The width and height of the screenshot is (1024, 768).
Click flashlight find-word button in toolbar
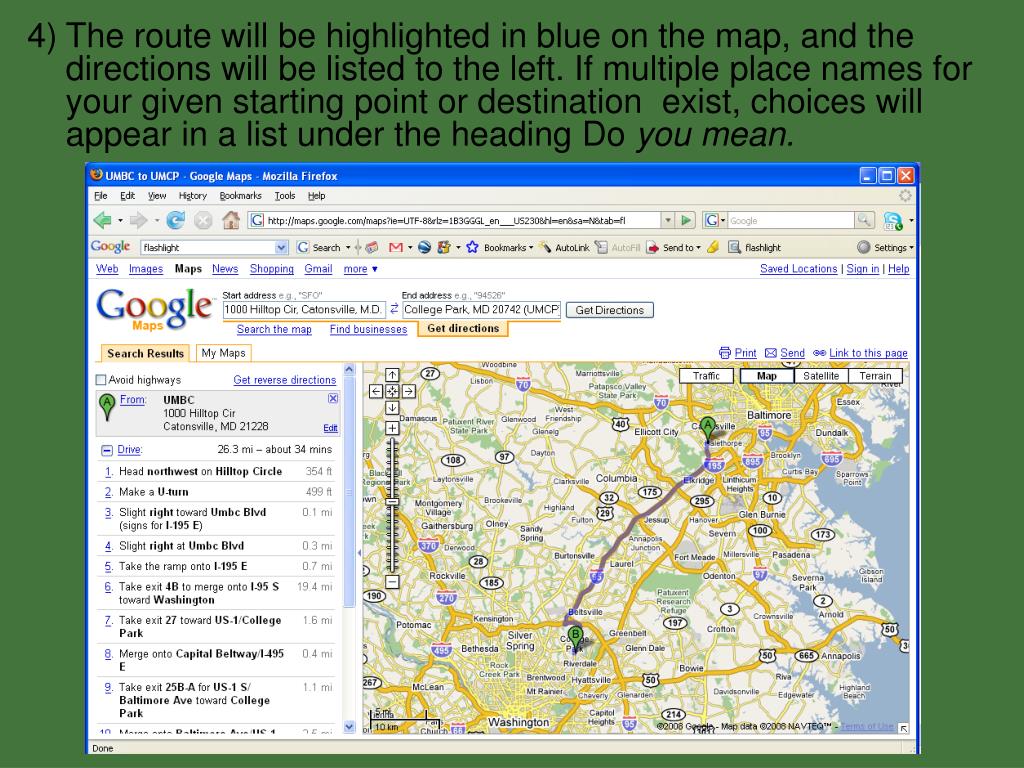click(754, 248)
